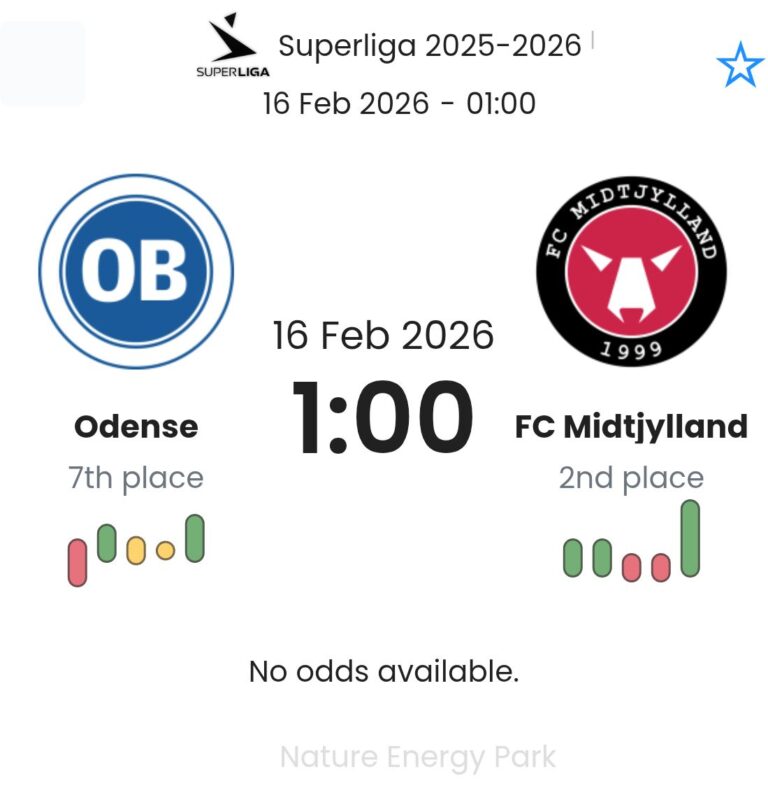Click the header date 16 Feb 2026 - 01:00
The height and width of the screenshot is (788, 768).
pyautogui.click(x=398, y=103)
